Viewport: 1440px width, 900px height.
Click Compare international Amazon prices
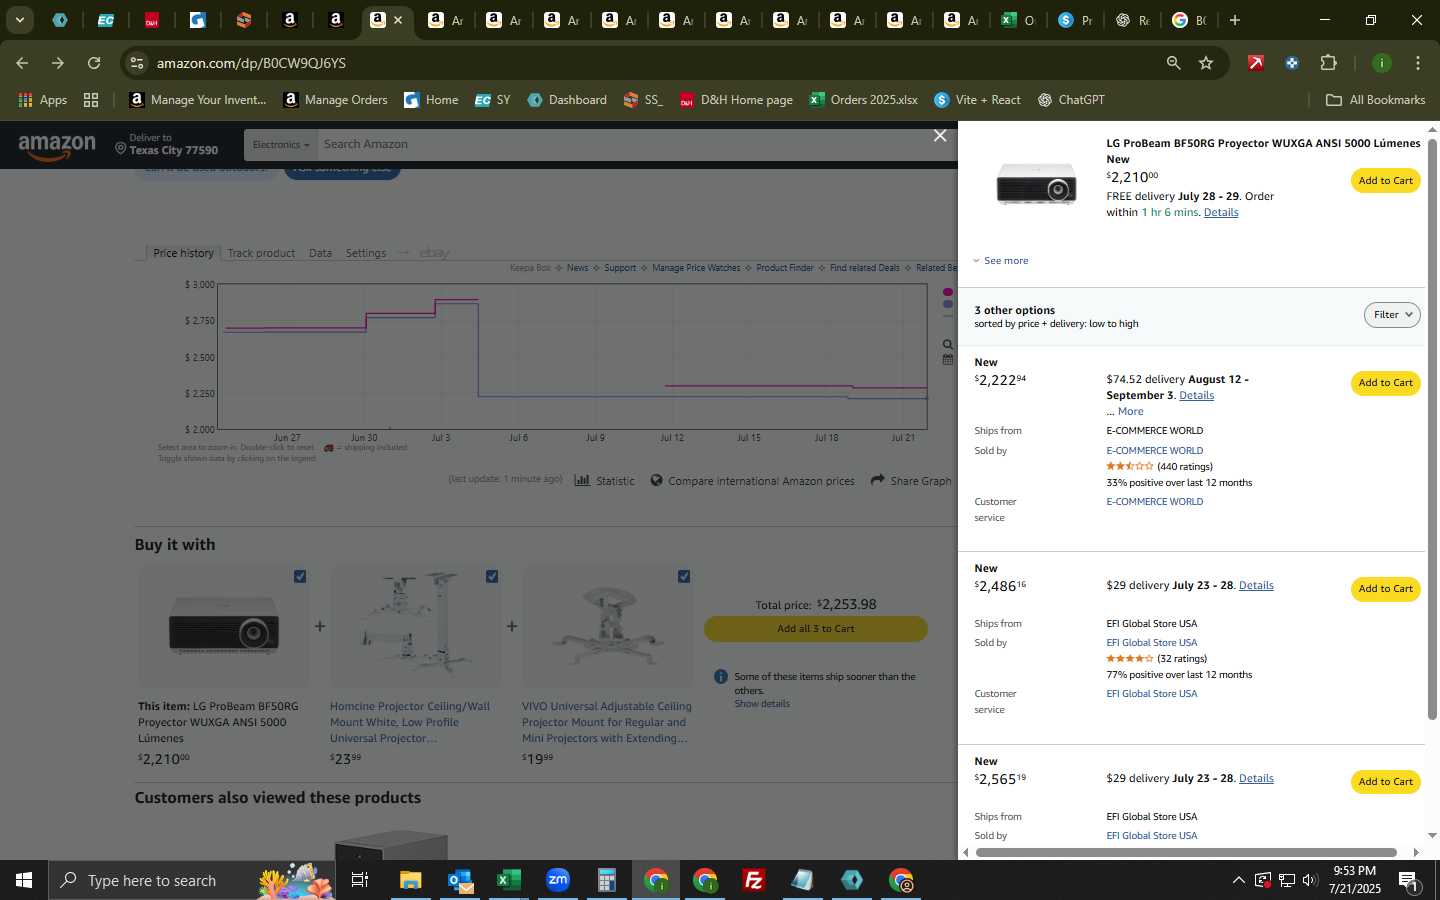752,481
